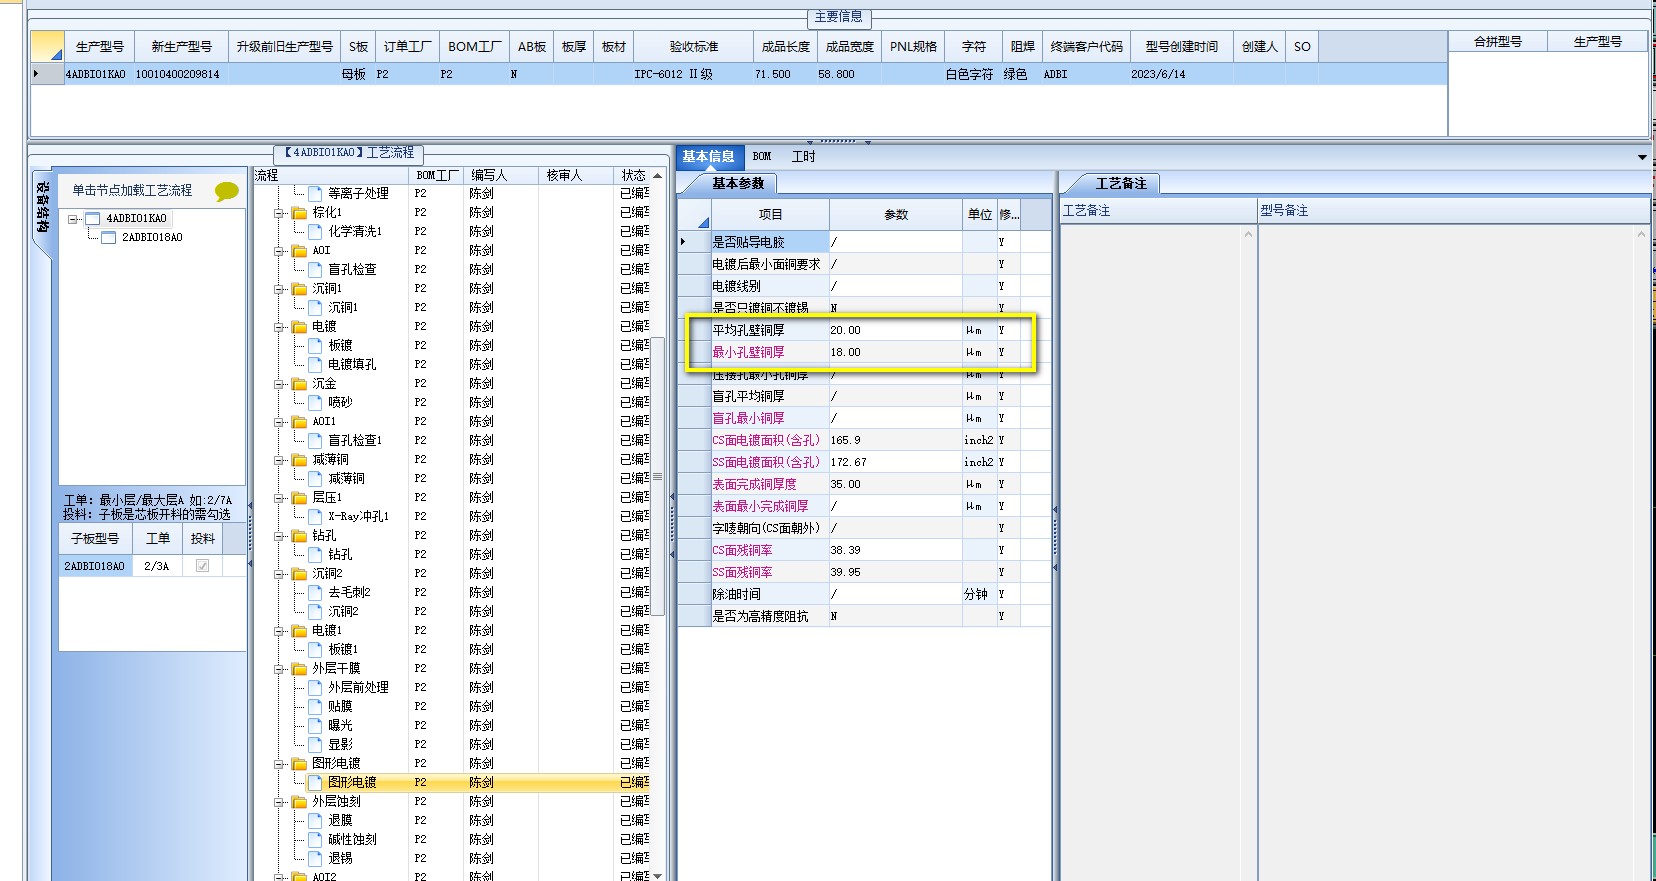Switch to the 基本信息 tab

[708, 157]
